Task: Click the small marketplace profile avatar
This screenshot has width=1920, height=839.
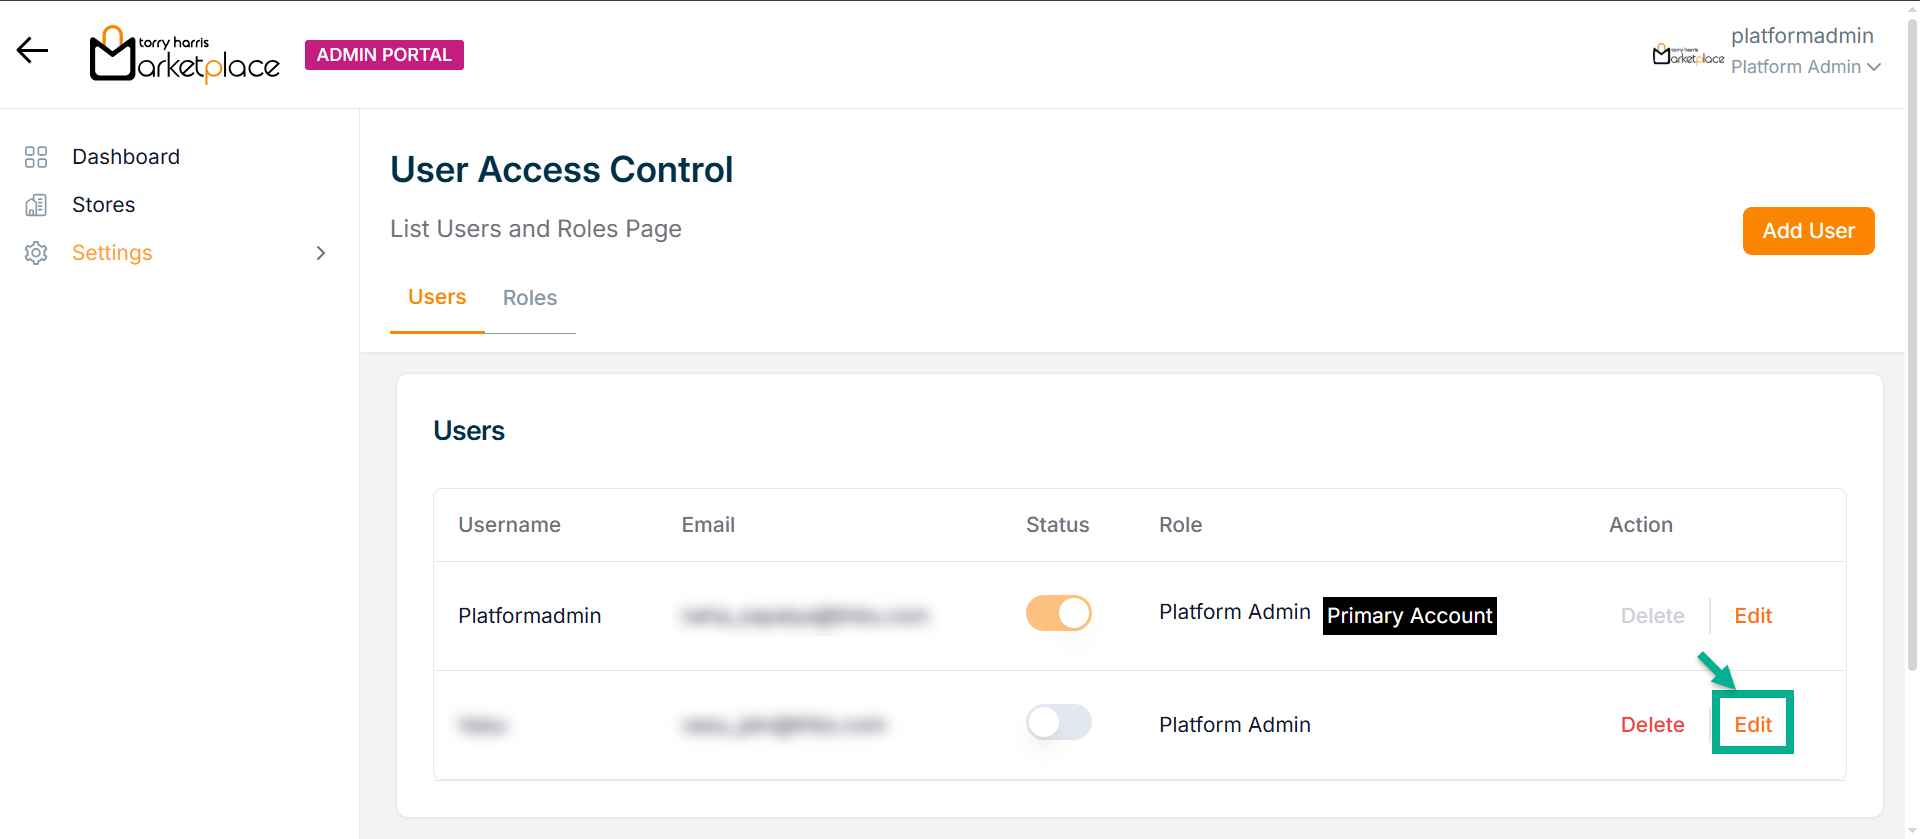Action: click(x=1688, y=54)
